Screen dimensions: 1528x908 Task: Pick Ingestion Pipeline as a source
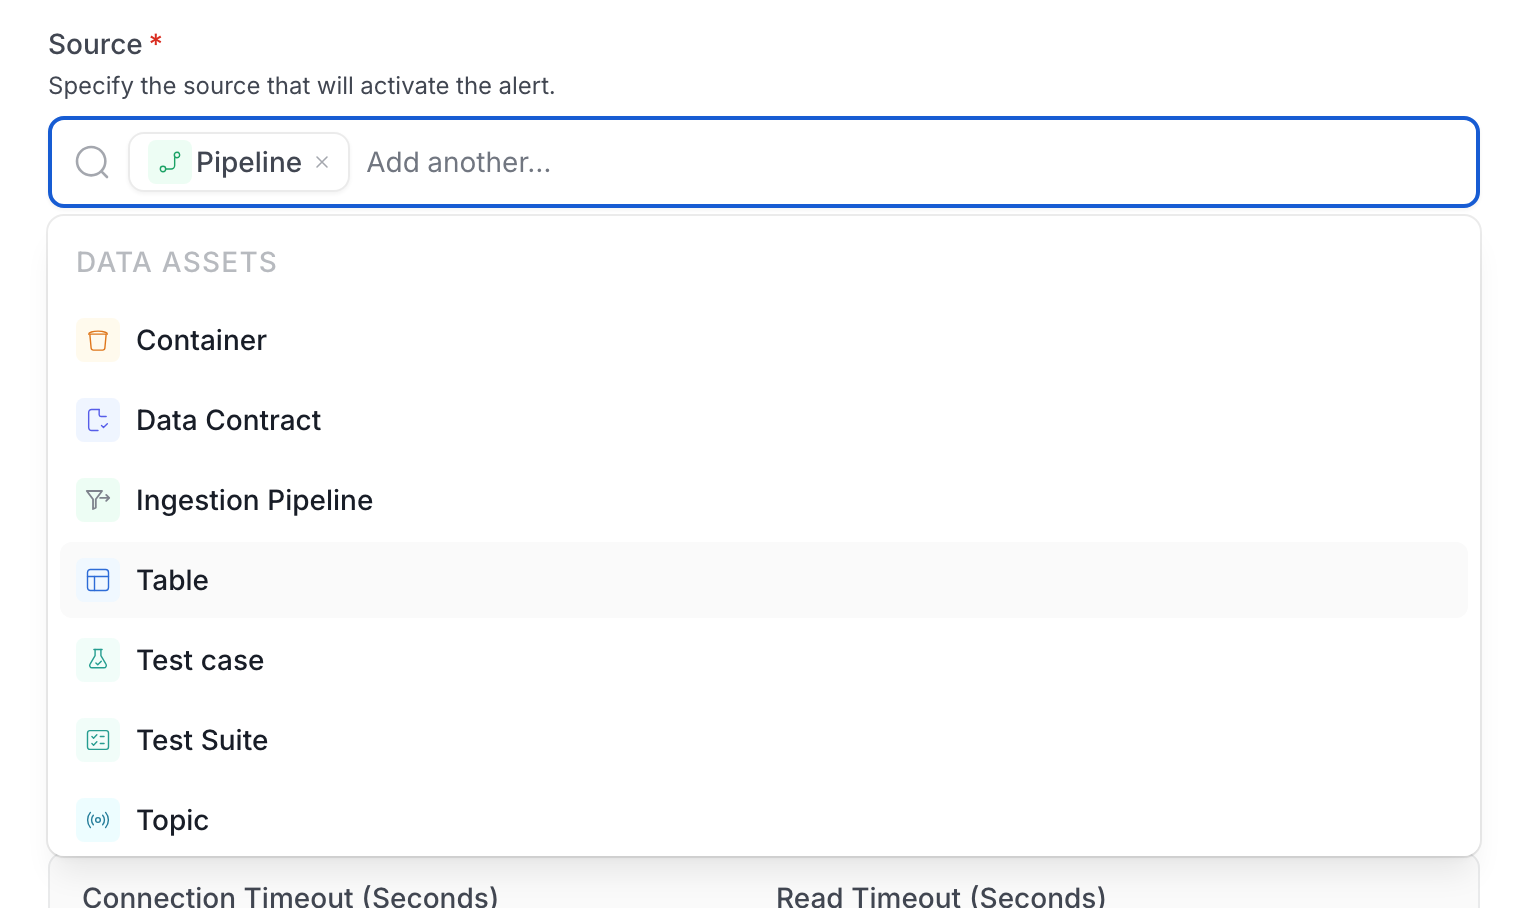(x=764, y=500)
